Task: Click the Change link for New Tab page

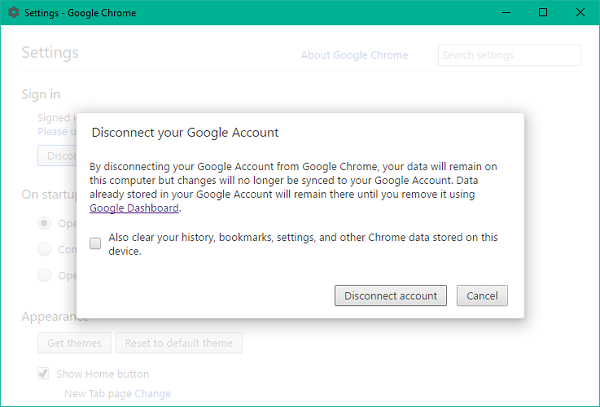Action: (153, 394)
